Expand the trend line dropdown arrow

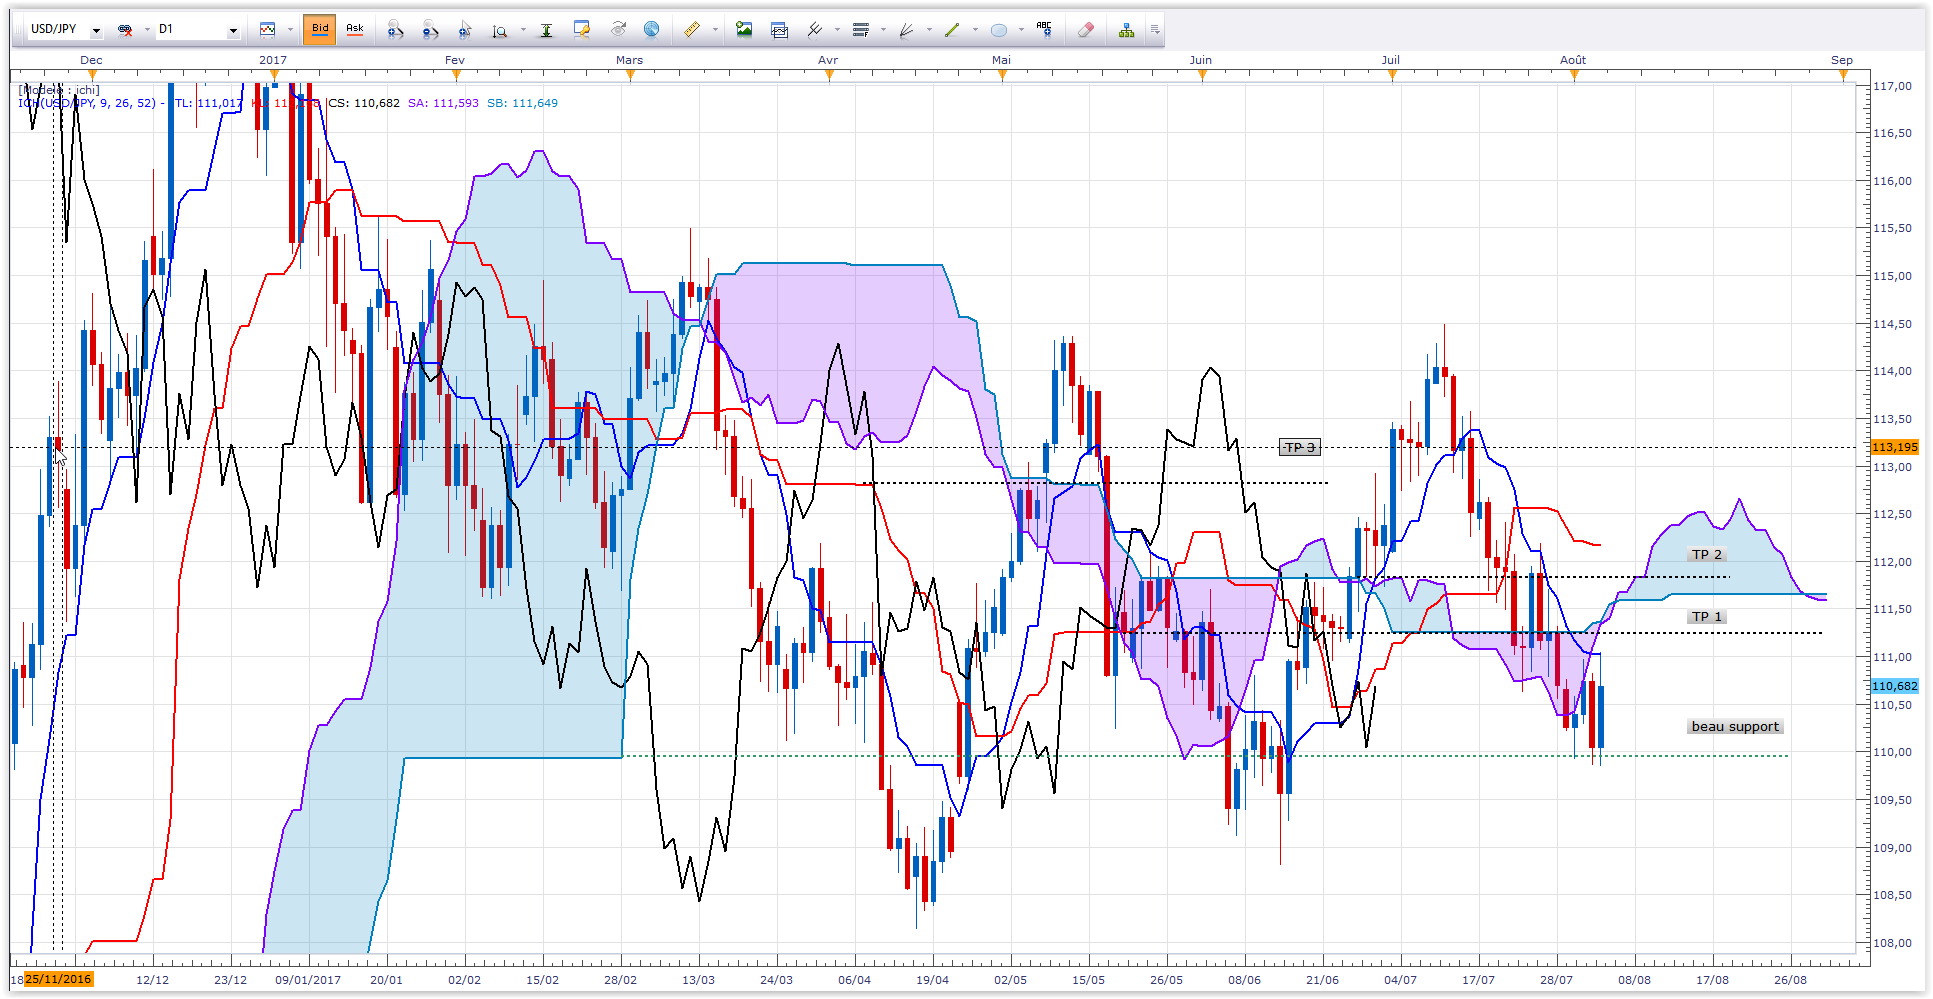coord(975,30)
